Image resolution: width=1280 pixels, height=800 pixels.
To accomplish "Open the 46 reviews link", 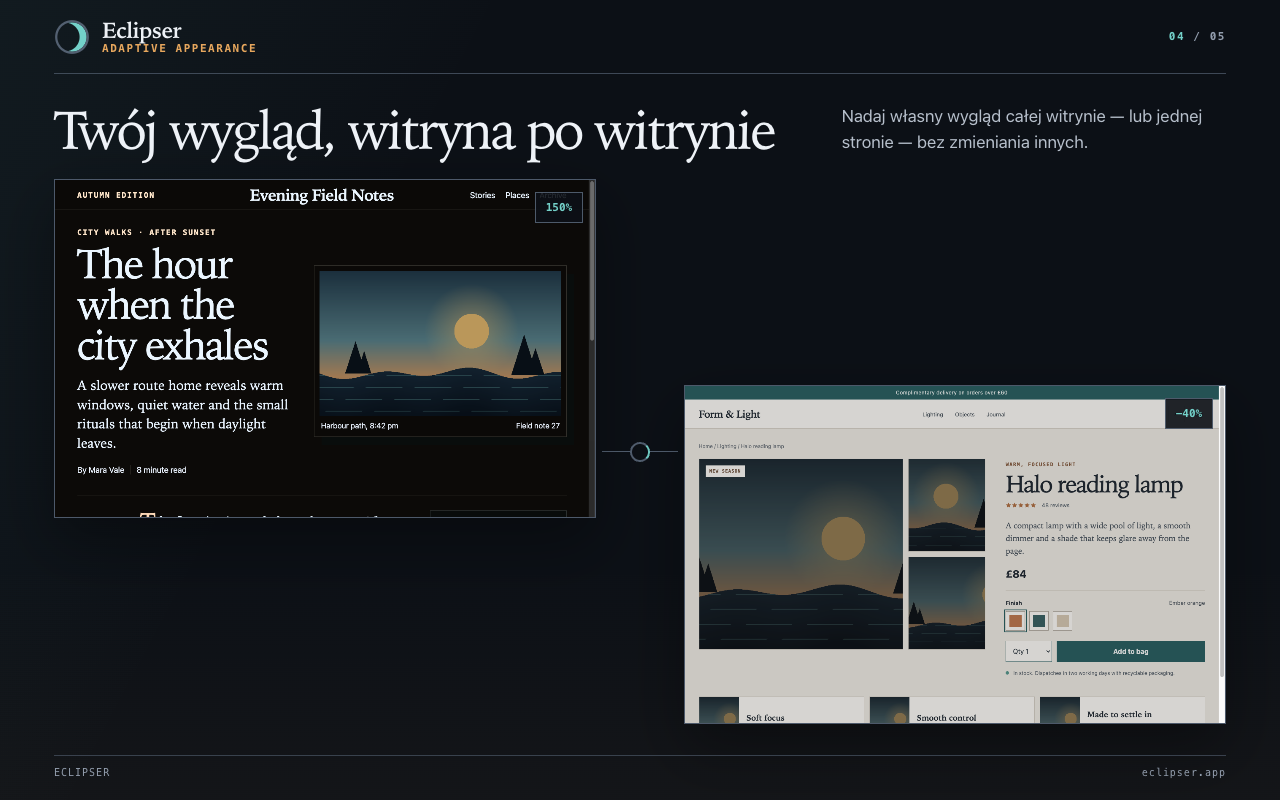I will coord(1055,505).
